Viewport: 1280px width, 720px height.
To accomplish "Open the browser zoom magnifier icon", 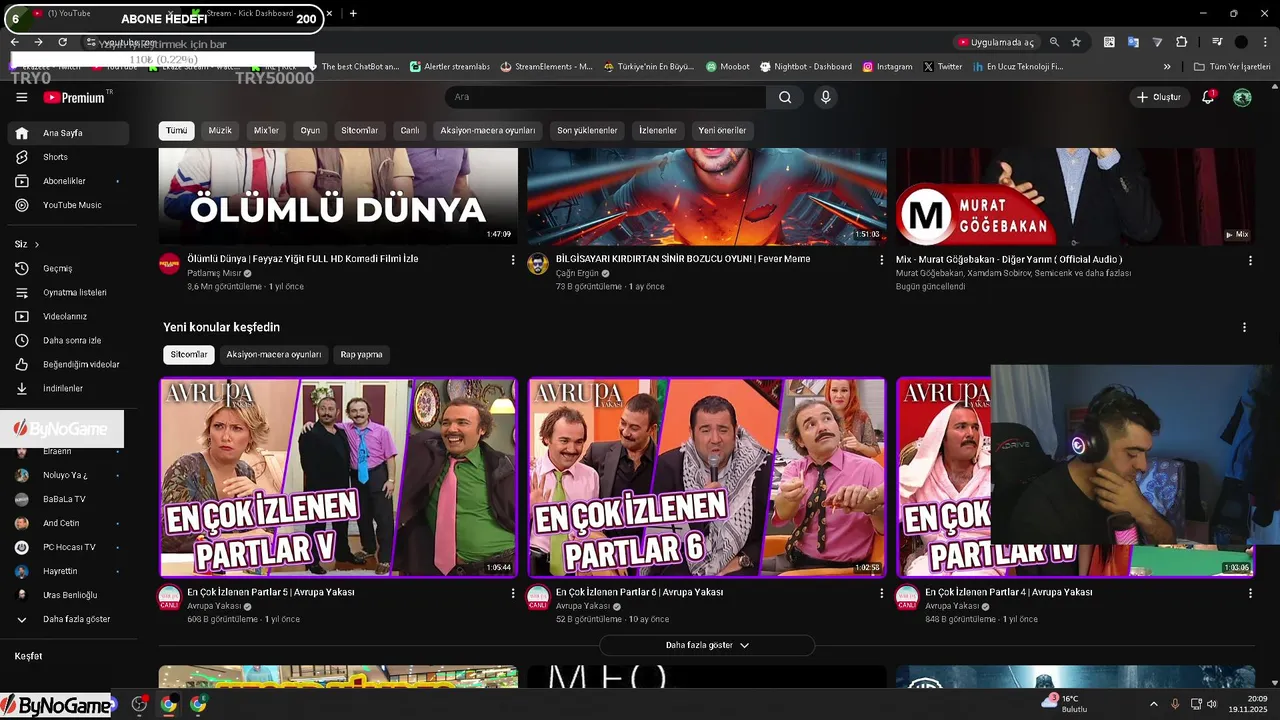I will [x=1054, y=42].
